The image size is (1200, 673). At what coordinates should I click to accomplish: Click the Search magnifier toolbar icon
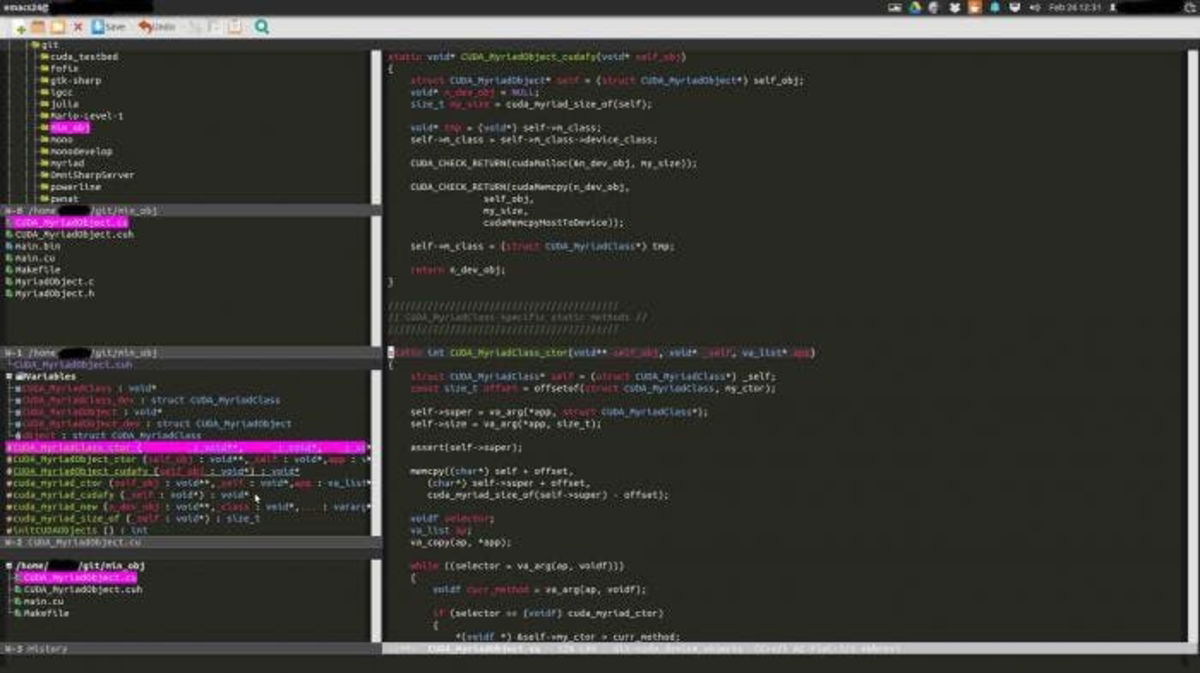pos(261,27)
